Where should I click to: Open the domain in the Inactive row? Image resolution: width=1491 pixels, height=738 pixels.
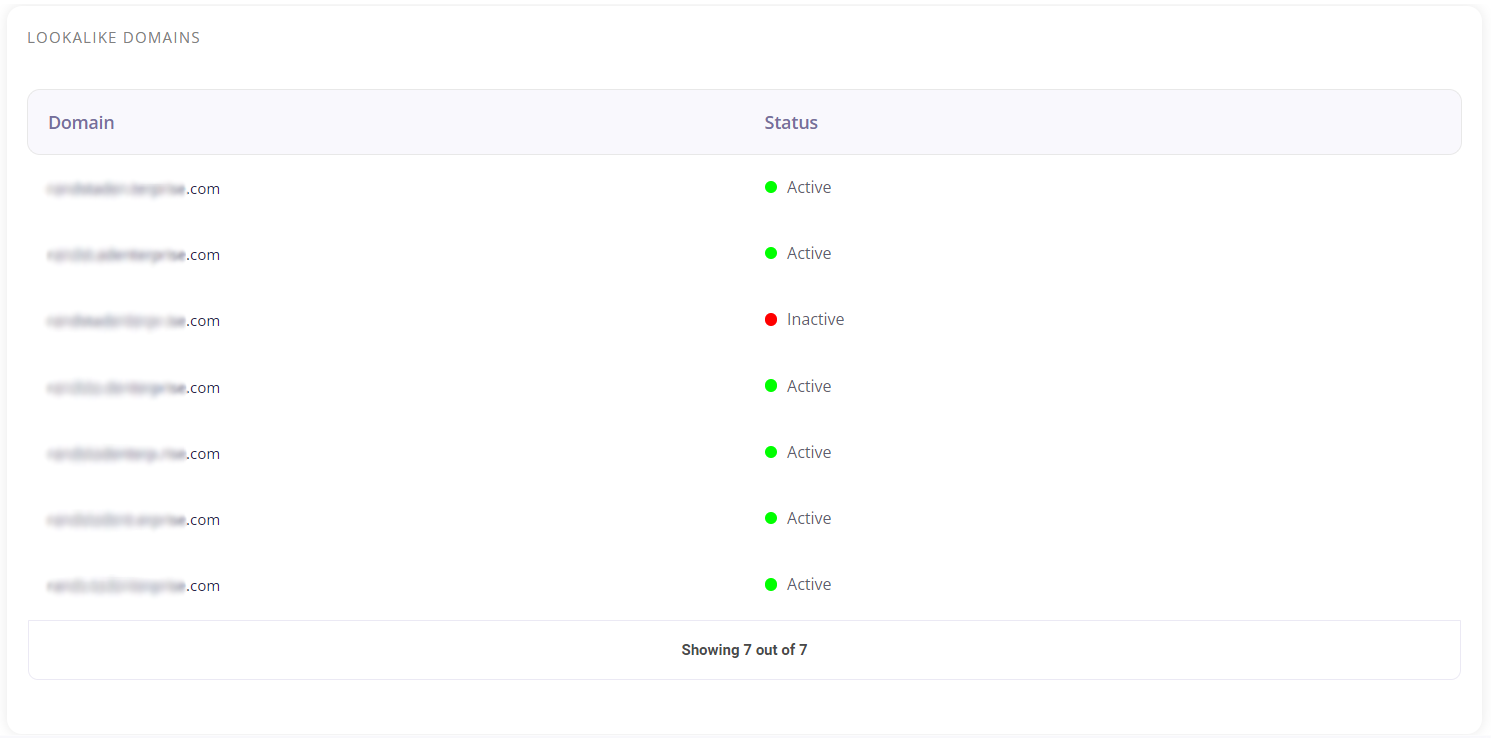click(x=133, y=321)
